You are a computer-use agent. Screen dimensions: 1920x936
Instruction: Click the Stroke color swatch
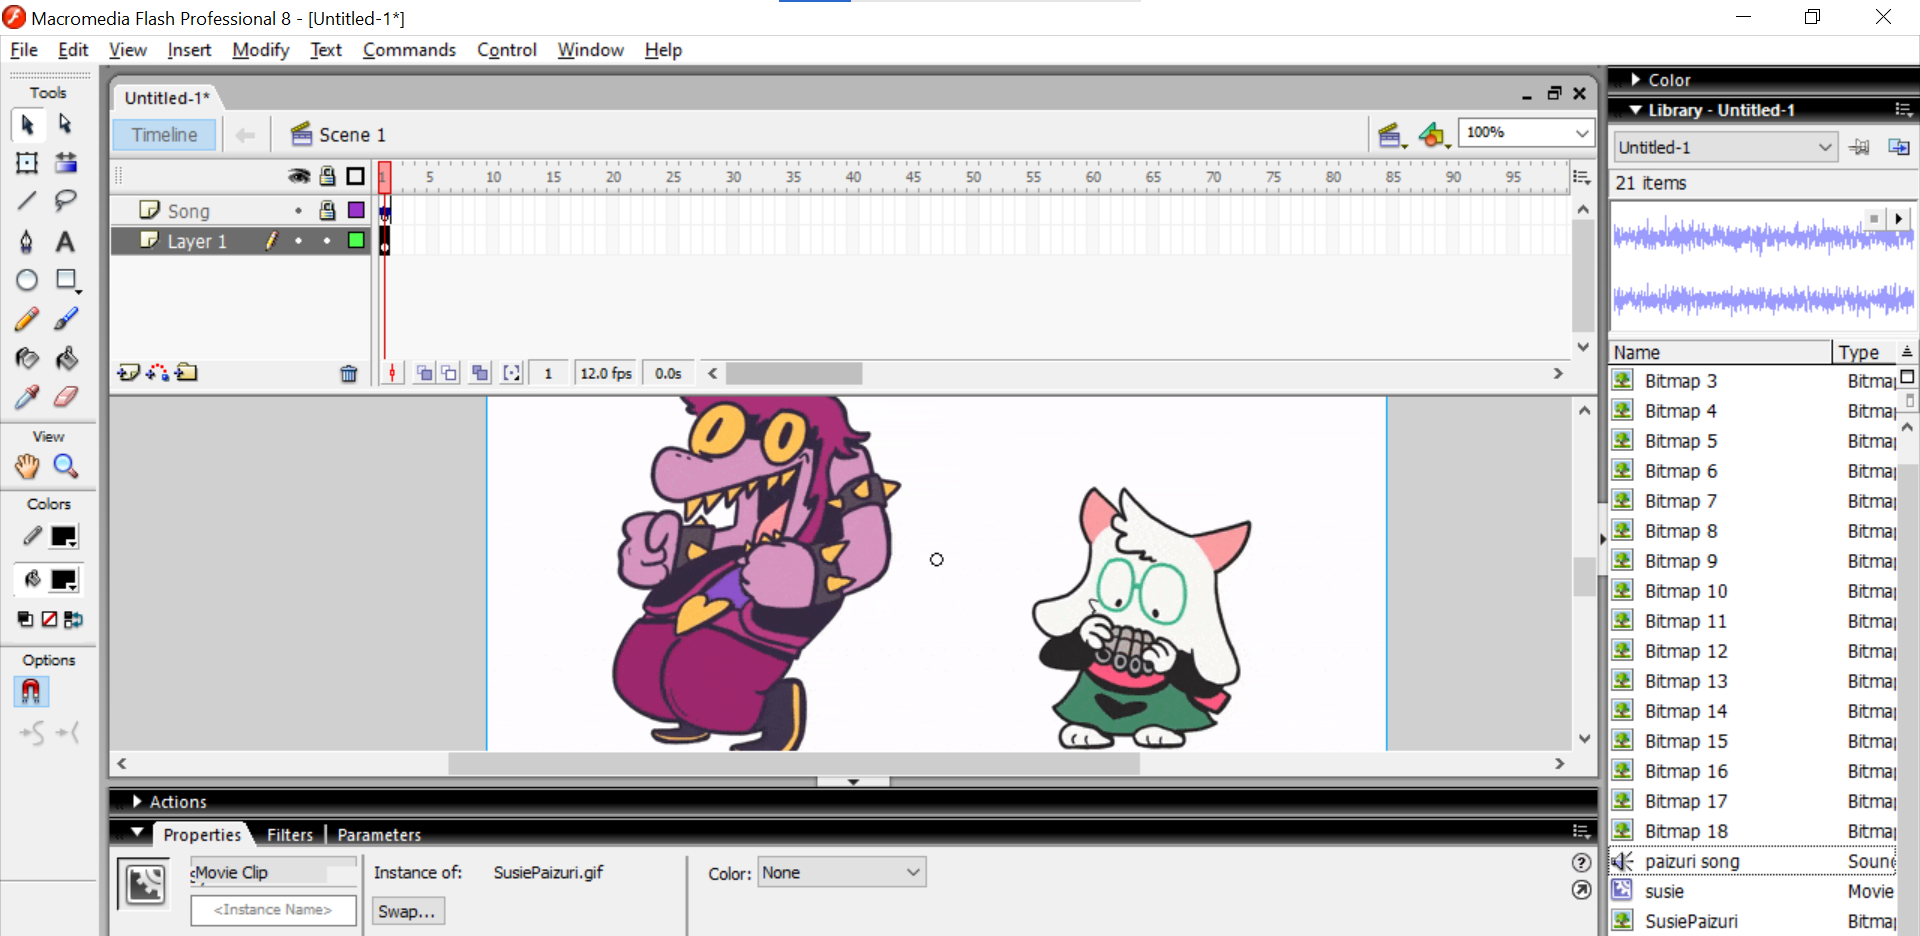tap(64, 537)
